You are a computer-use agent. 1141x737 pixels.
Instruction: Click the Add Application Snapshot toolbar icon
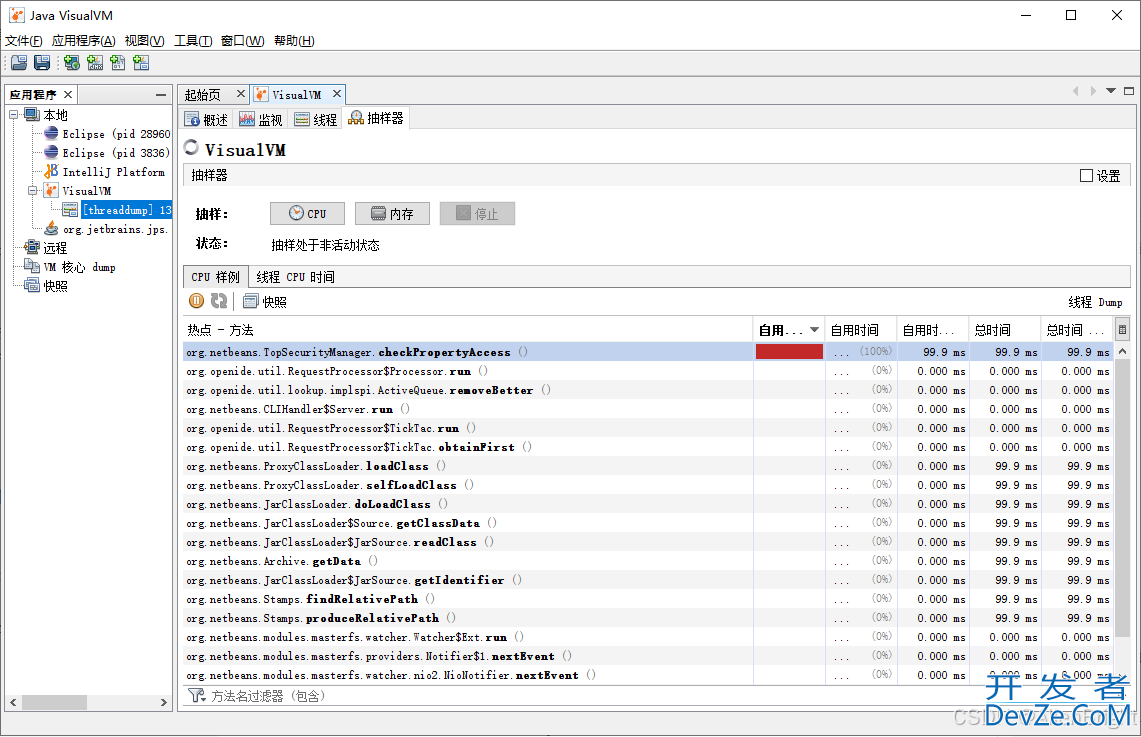[141, 63]
